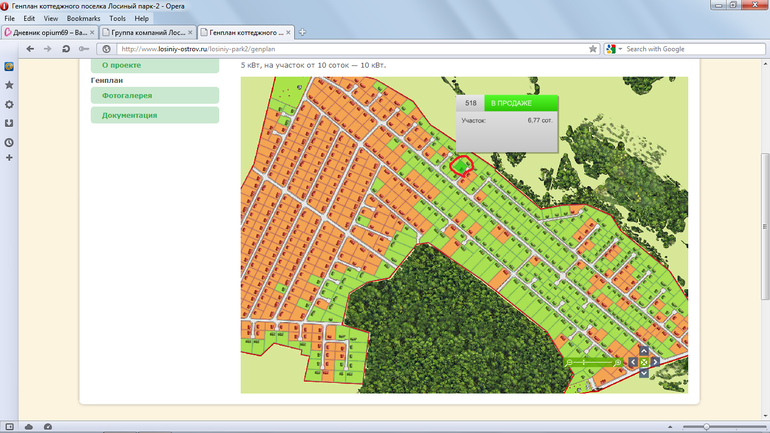
Task: Open Opera Link cloud icon in status bar
Action: pos(28,427)
